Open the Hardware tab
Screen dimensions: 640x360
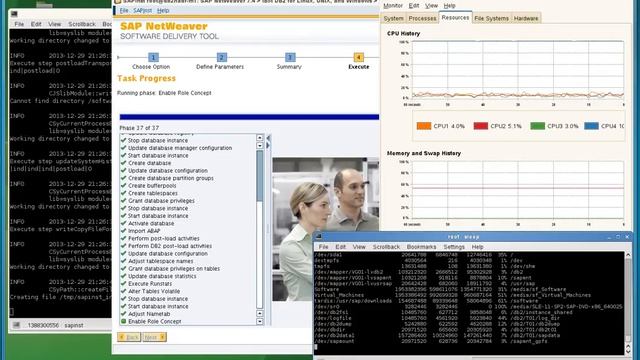click(526, 18)
